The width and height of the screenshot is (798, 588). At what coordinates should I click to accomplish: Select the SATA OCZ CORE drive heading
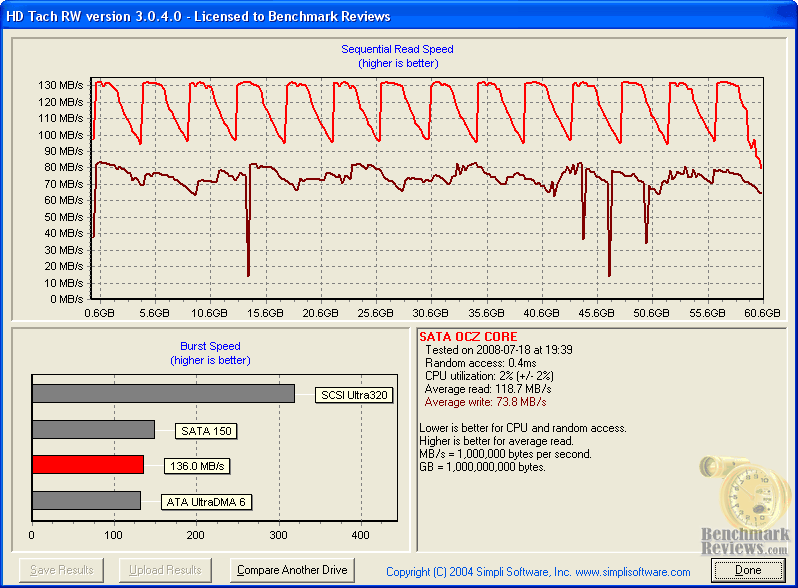471,337
